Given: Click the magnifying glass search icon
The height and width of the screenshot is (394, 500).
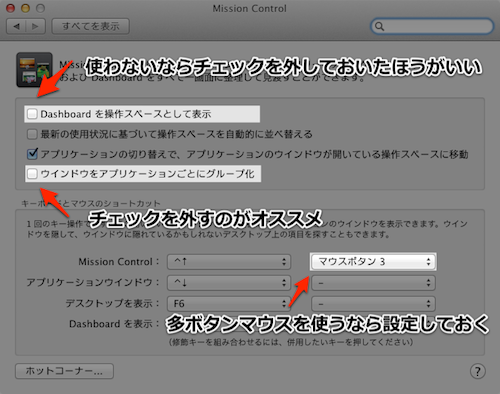Looking at the screenshot, I should [x=379, y=26].
